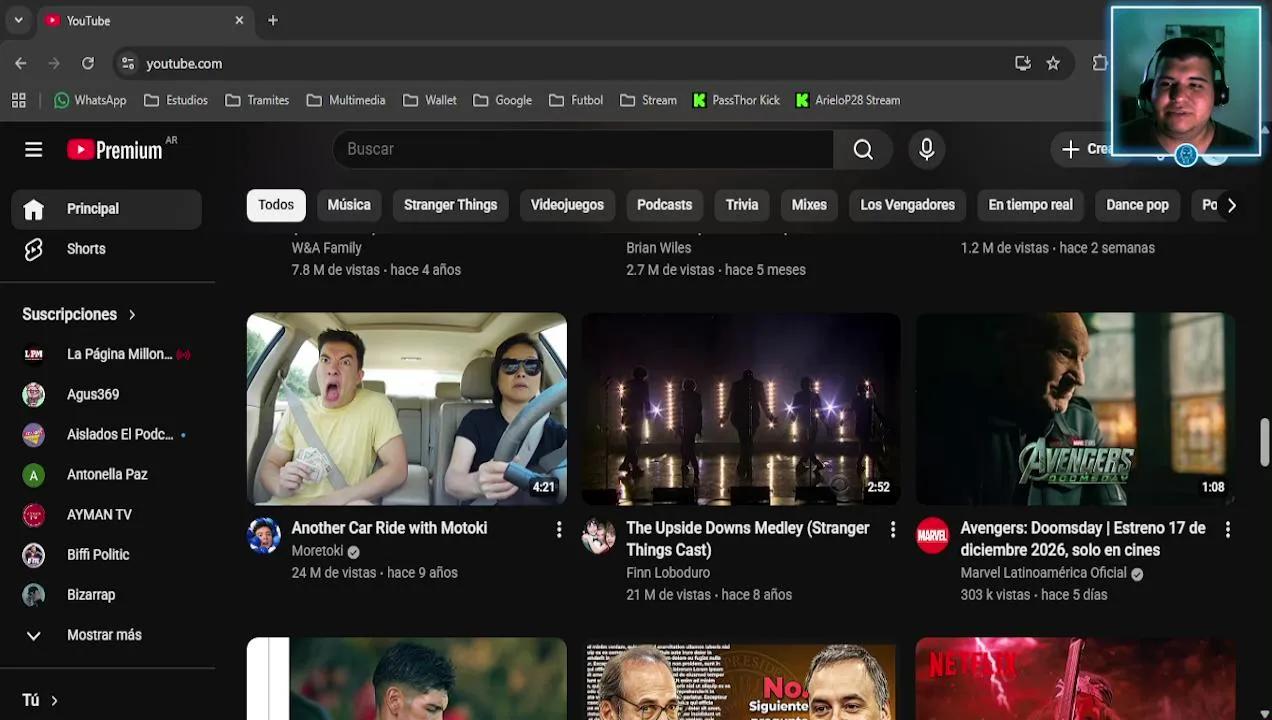
Task: Open the Antonella Paz subscription
Action: (107, 474)
